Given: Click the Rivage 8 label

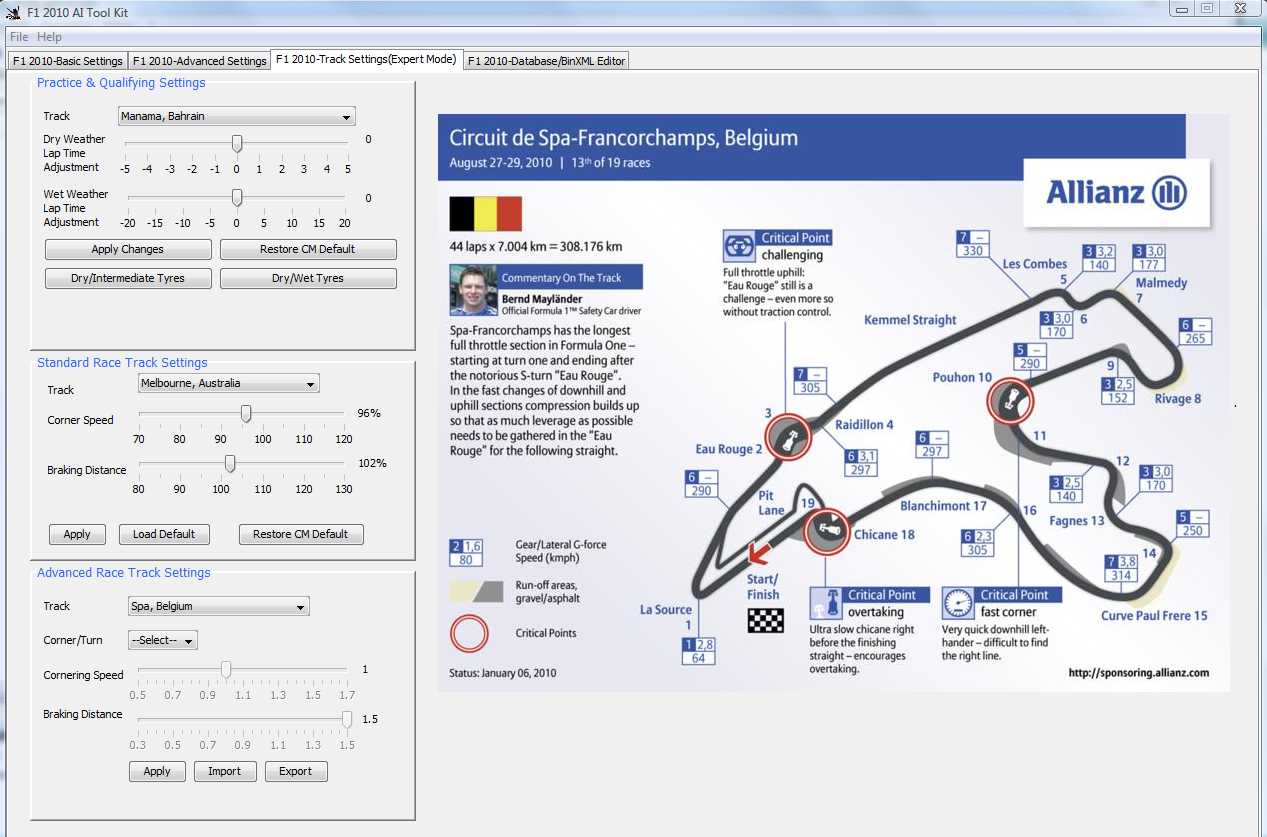Looking at the screenshot, I should [x=1178, y=398].
